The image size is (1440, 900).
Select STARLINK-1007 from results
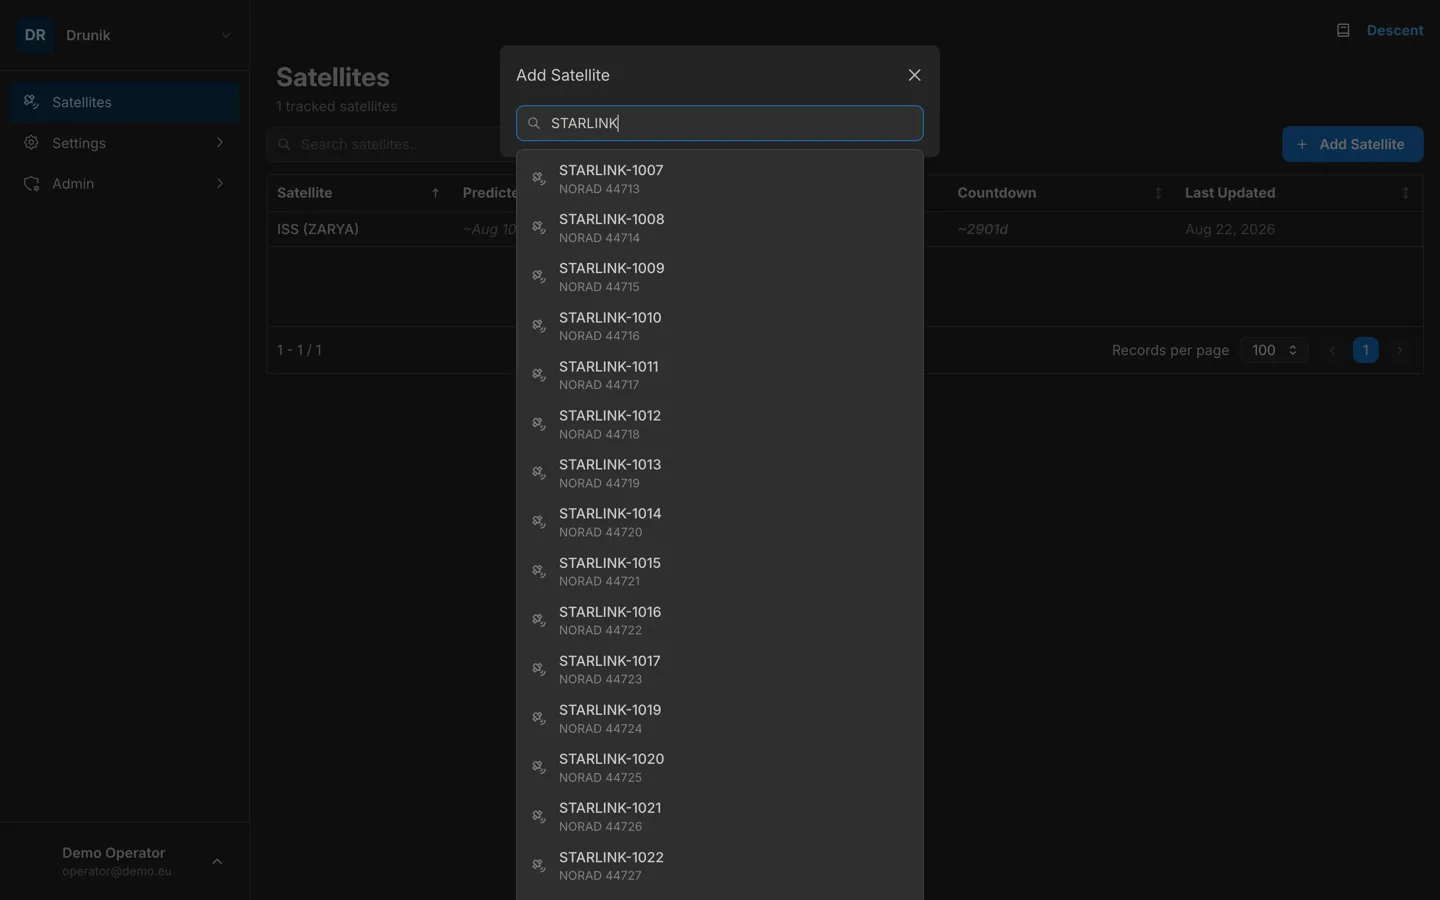[720, 179]
